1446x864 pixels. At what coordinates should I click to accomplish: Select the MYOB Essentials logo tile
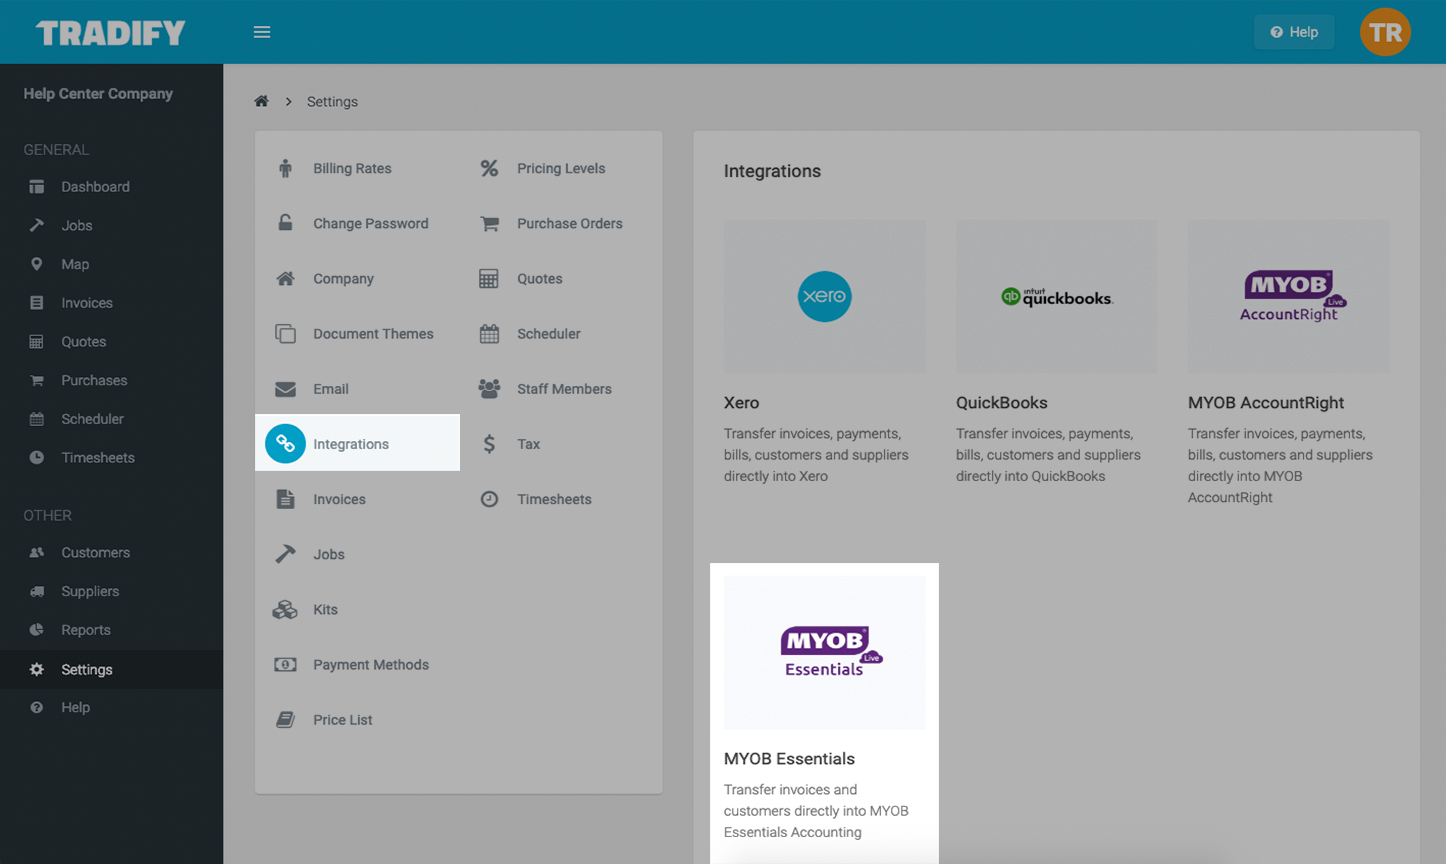point(824,652)
